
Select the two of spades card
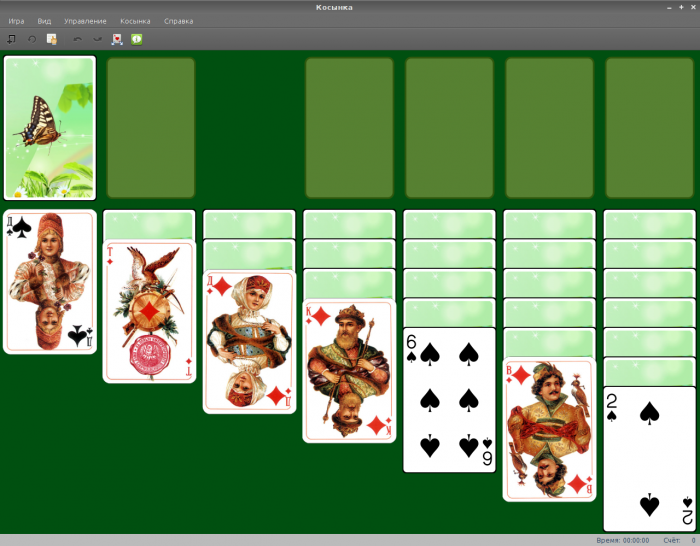[649, 459]
